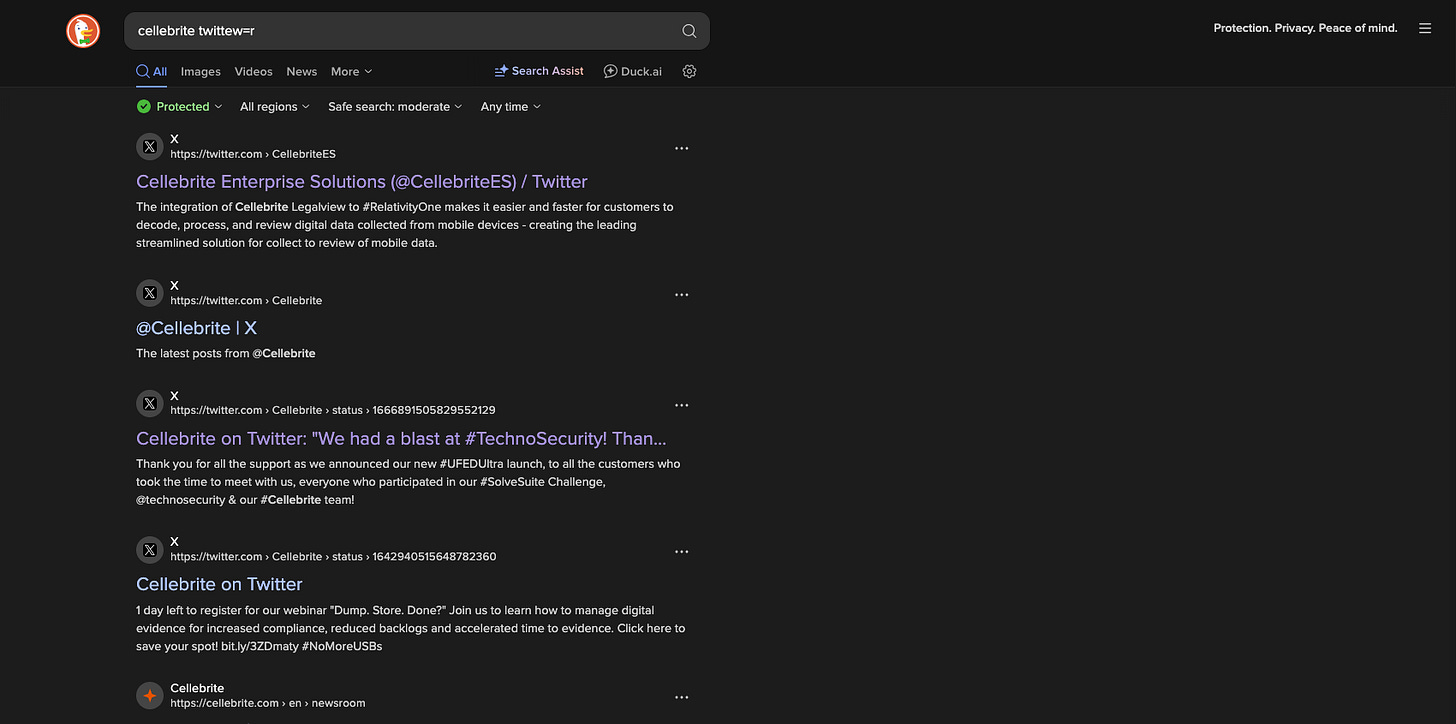The height and width of the screenshot is (724, 1456).
Task: Open the search settings gear icon
Action: click(689, 71)
